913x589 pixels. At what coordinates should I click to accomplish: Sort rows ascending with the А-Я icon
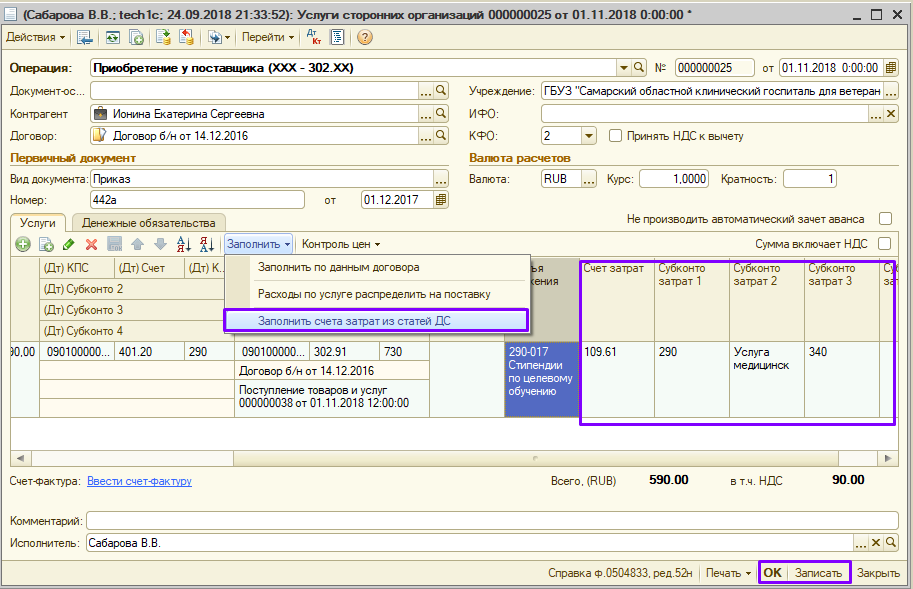(x=183, y=244)
